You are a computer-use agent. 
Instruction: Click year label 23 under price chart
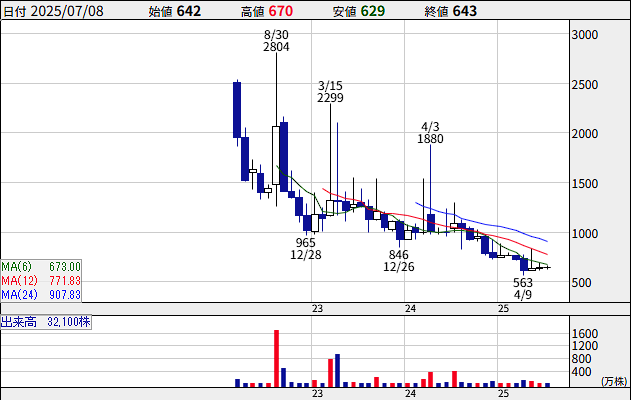point(318,309)
